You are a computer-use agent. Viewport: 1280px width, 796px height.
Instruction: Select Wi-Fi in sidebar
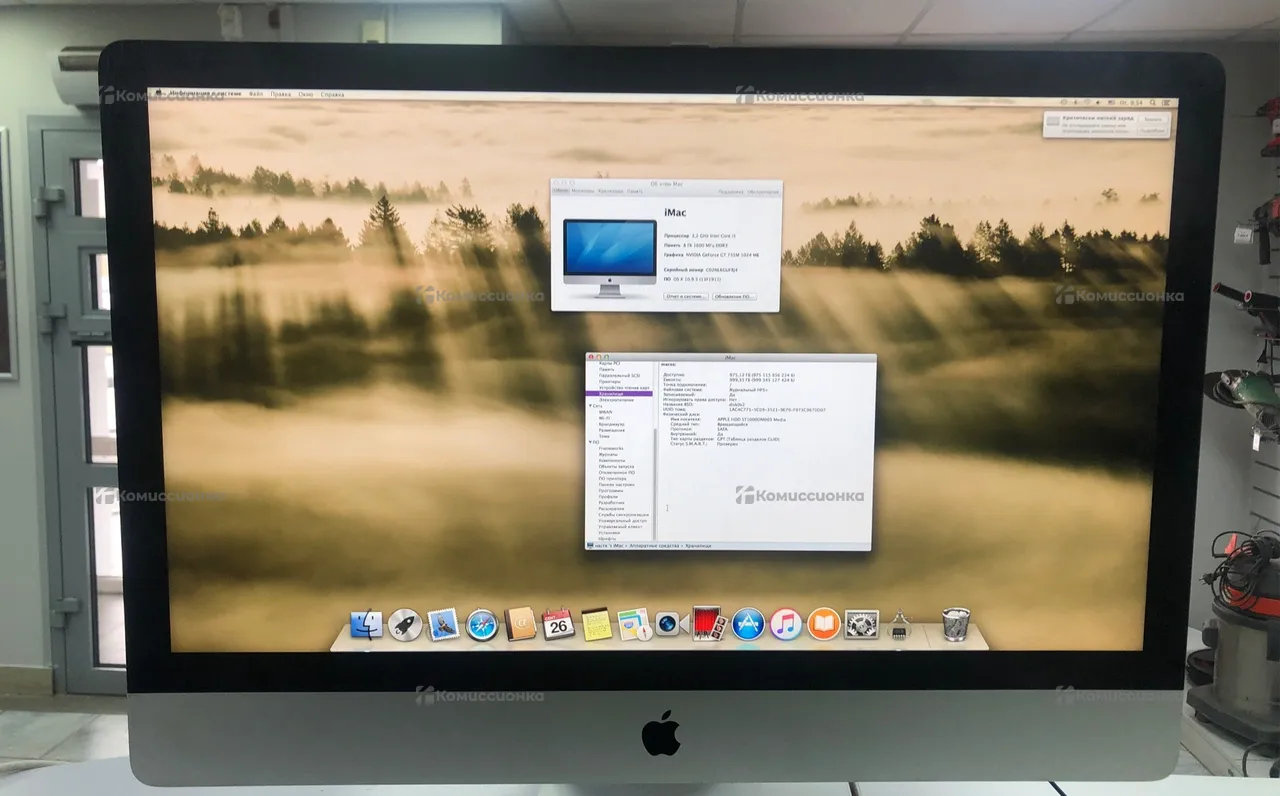pos(604,418)
